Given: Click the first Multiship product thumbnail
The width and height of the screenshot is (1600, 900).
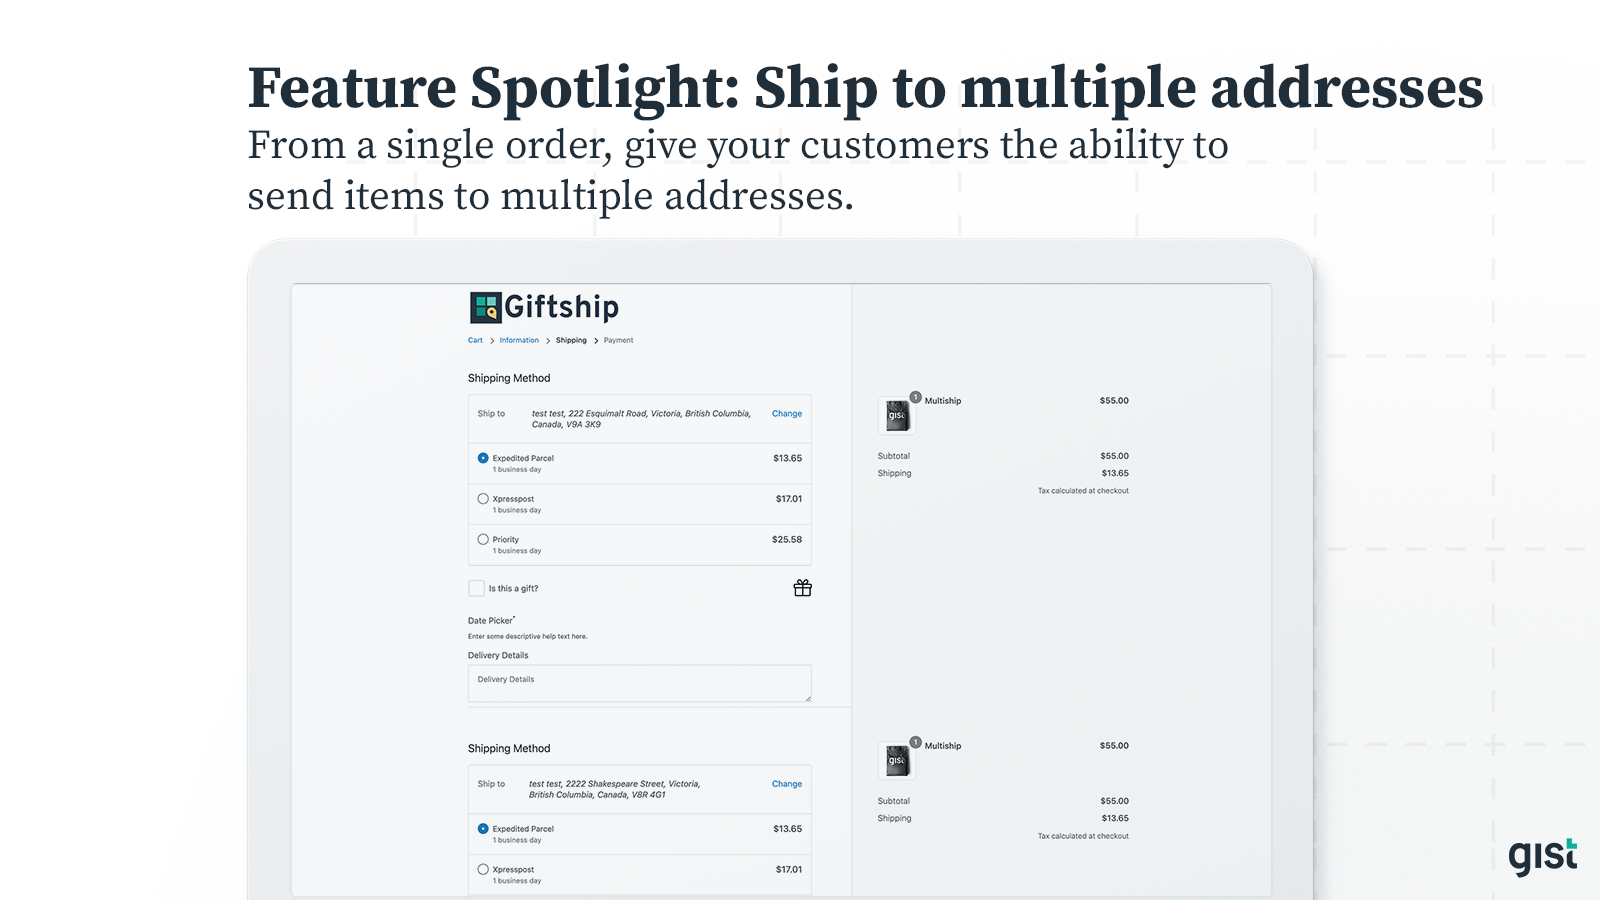Looking at the screenshot, I should coord(897,415).
